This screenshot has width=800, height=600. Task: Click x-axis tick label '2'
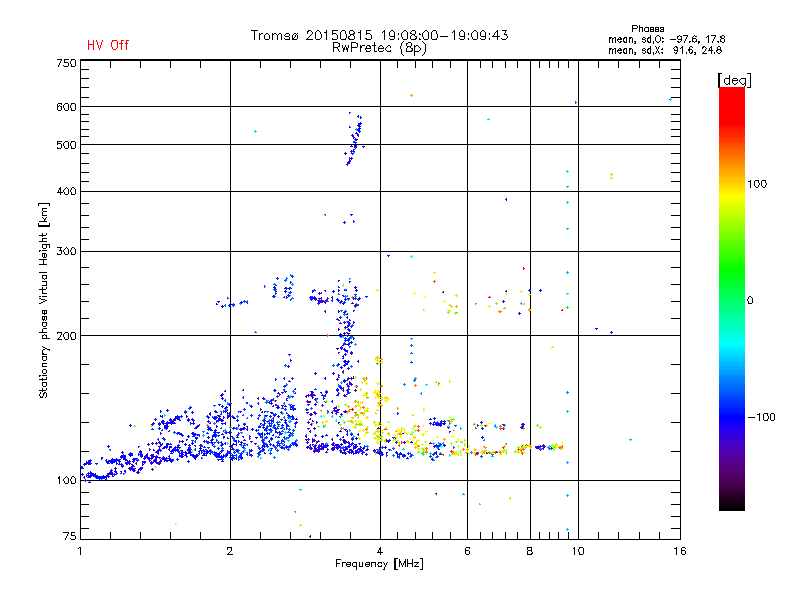pyautogui.click(x=230, y=551)
